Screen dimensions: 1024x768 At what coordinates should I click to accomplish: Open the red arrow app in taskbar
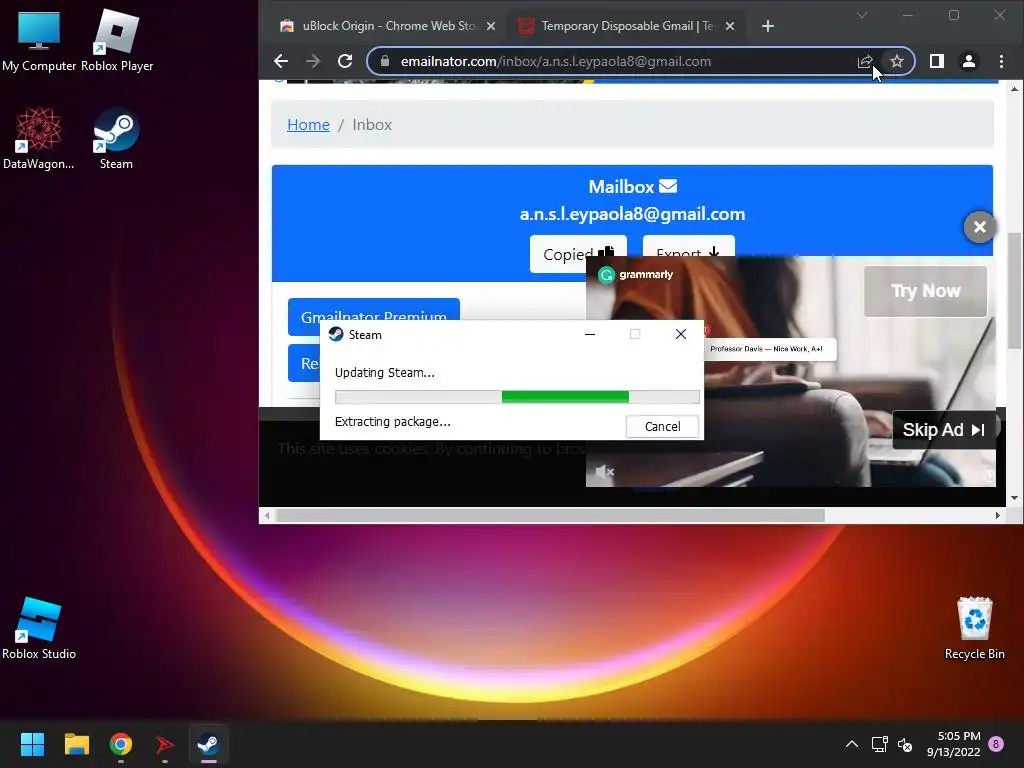165,744
